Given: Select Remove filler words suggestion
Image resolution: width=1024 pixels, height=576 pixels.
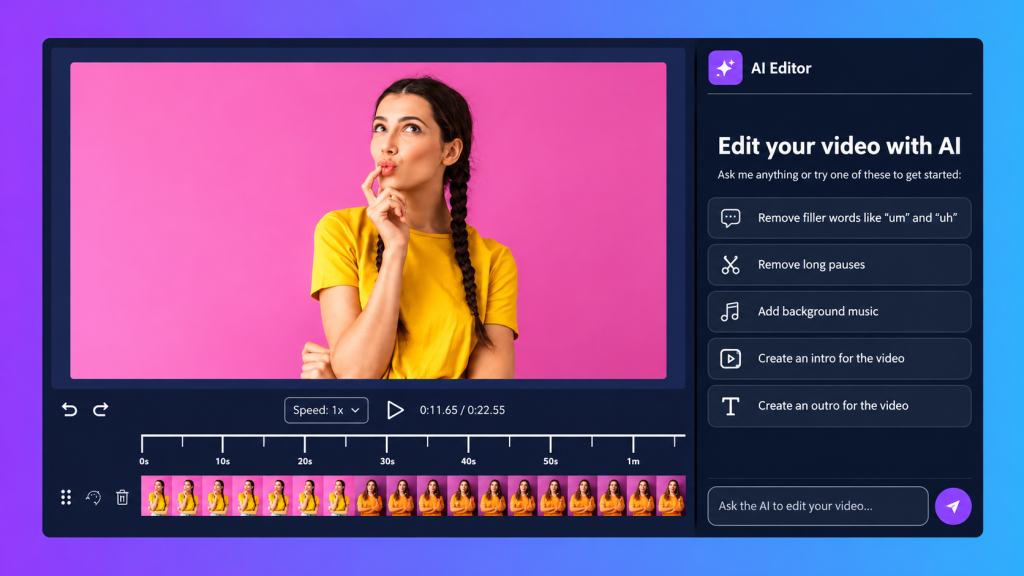Looking at the screenshot, I should [839, 217].
